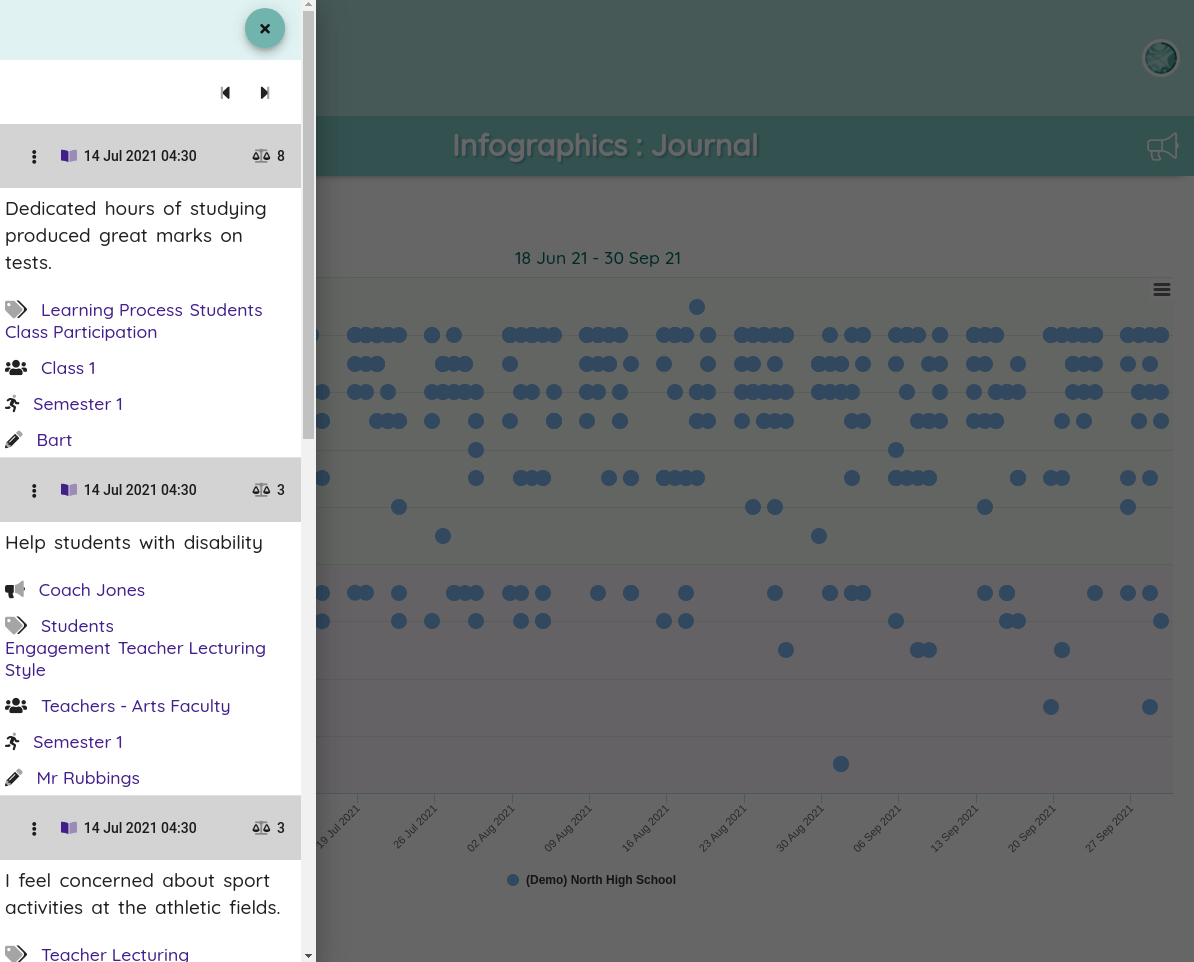This screenshot has width=1194, height=962.
Task: Go to previous journal entry
Action: coord(225,92)
